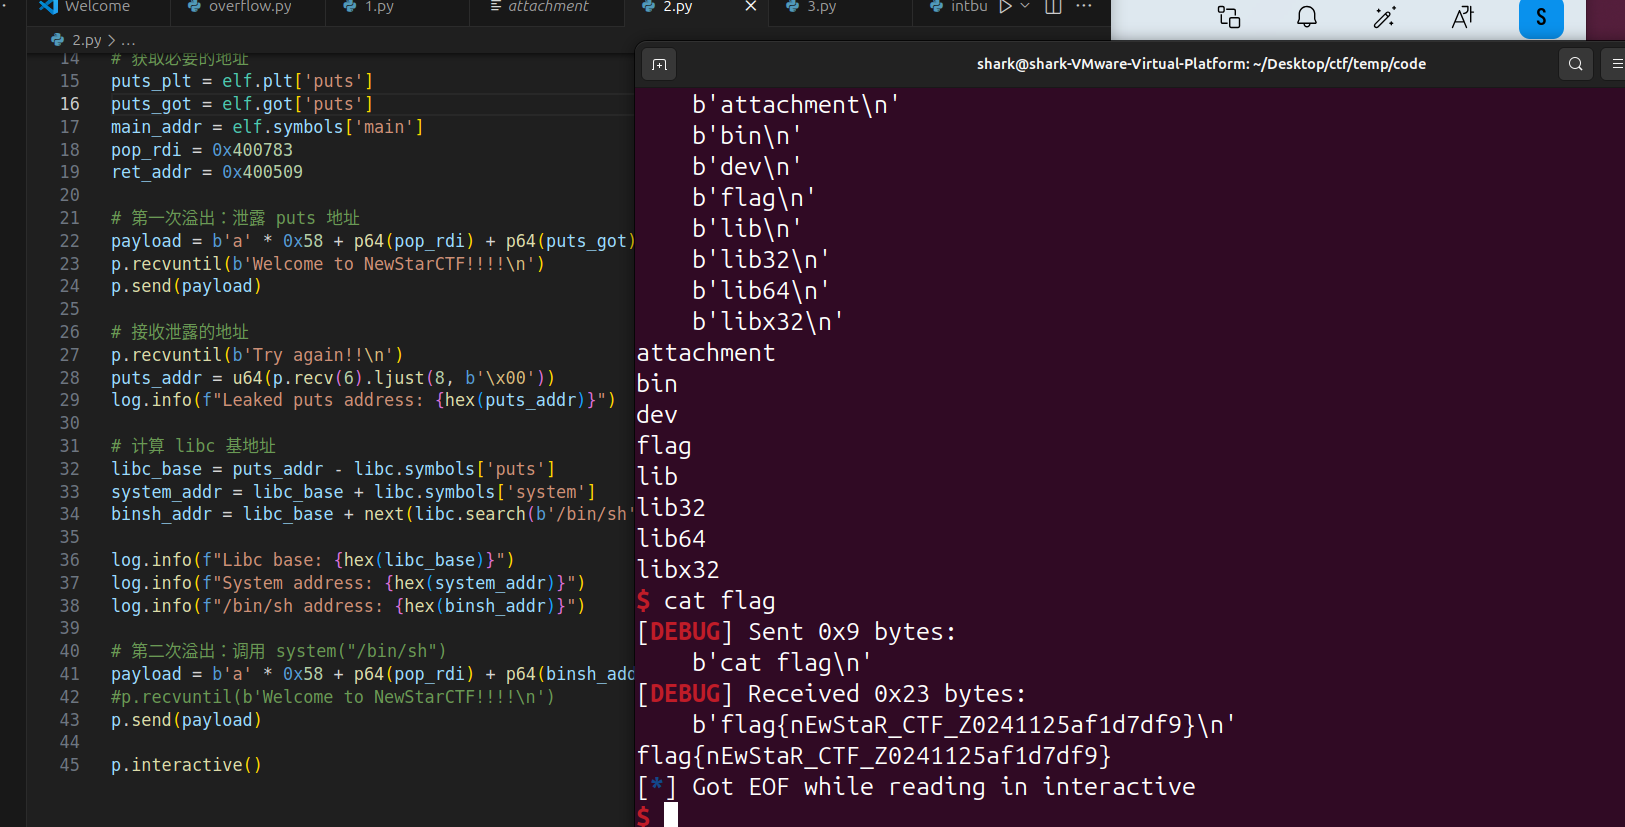
Task: Place cursor on pop_rdi = 0x400783 line
Action: (x=202, y=150)
